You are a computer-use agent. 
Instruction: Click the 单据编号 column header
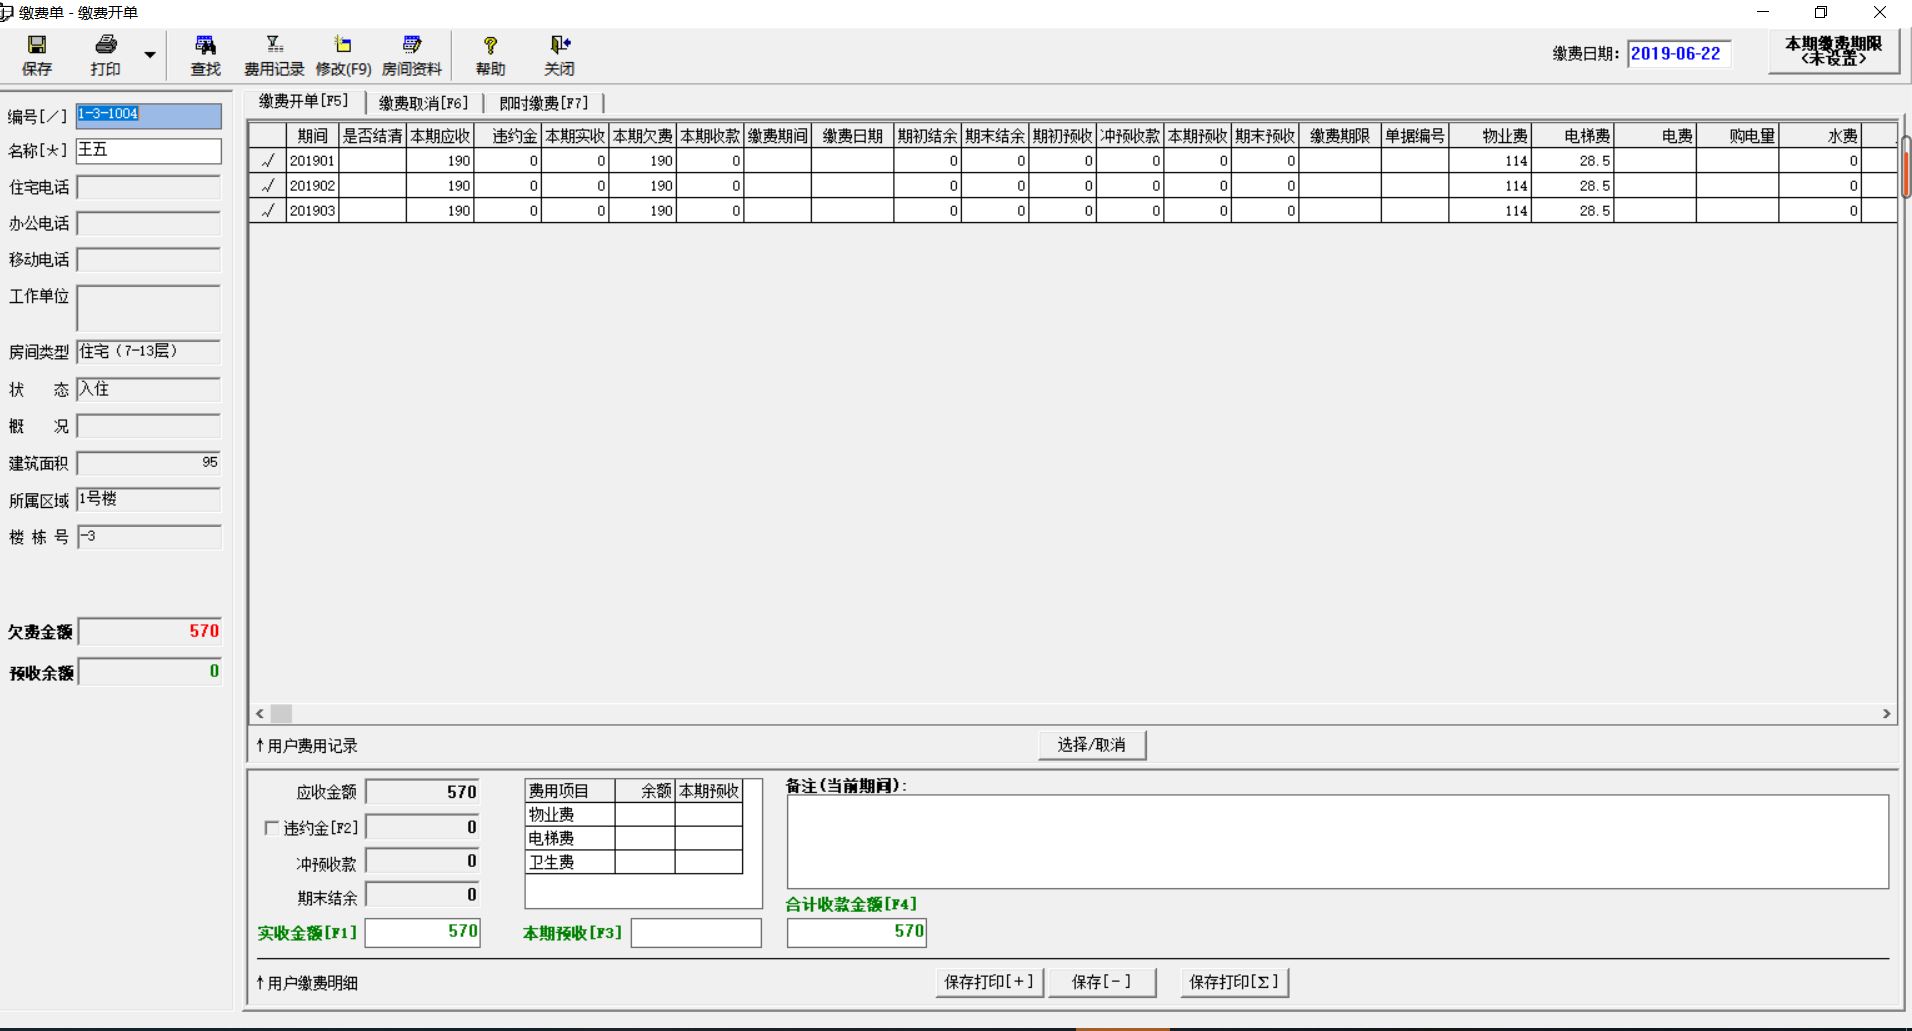click(x=1415, y=136)
